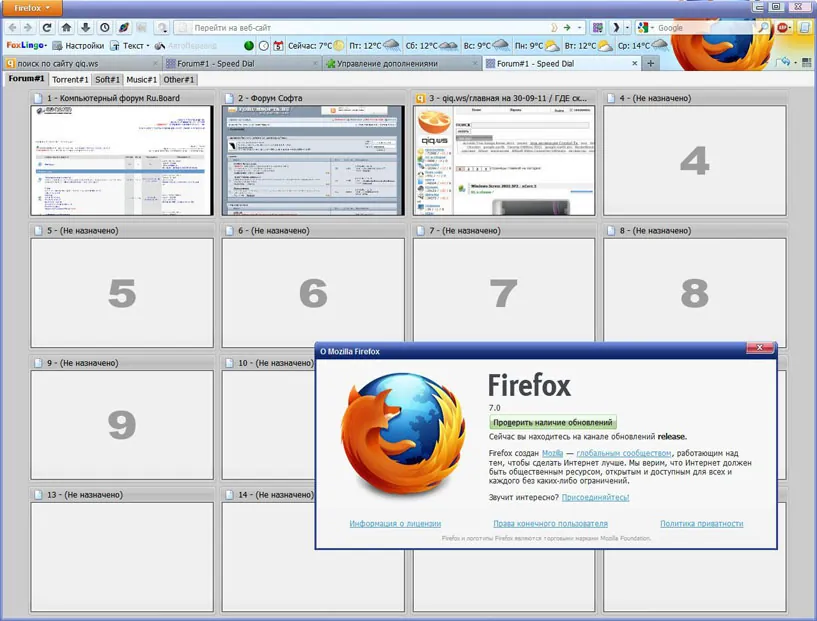Click the 'Присоединяйтесь!' link

595,498
